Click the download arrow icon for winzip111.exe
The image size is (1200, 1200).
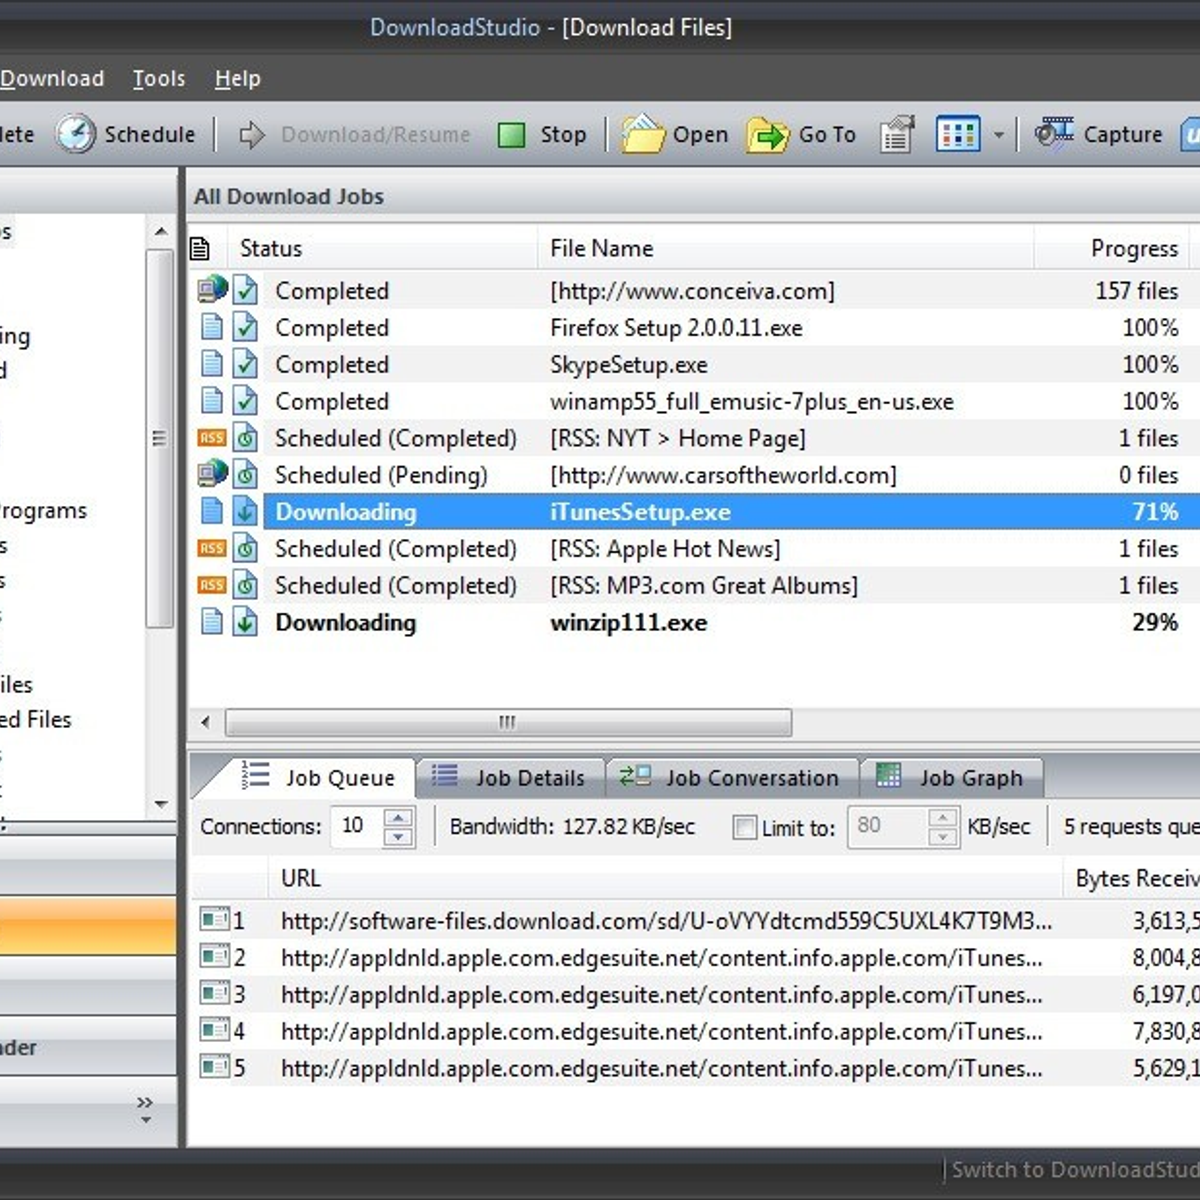[x=246, y=621]
